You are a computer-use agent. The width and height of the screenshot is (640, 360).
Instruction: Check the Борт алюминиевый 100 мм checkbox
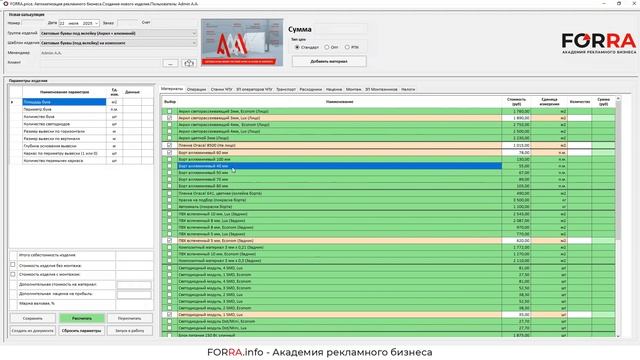[169, 160]
